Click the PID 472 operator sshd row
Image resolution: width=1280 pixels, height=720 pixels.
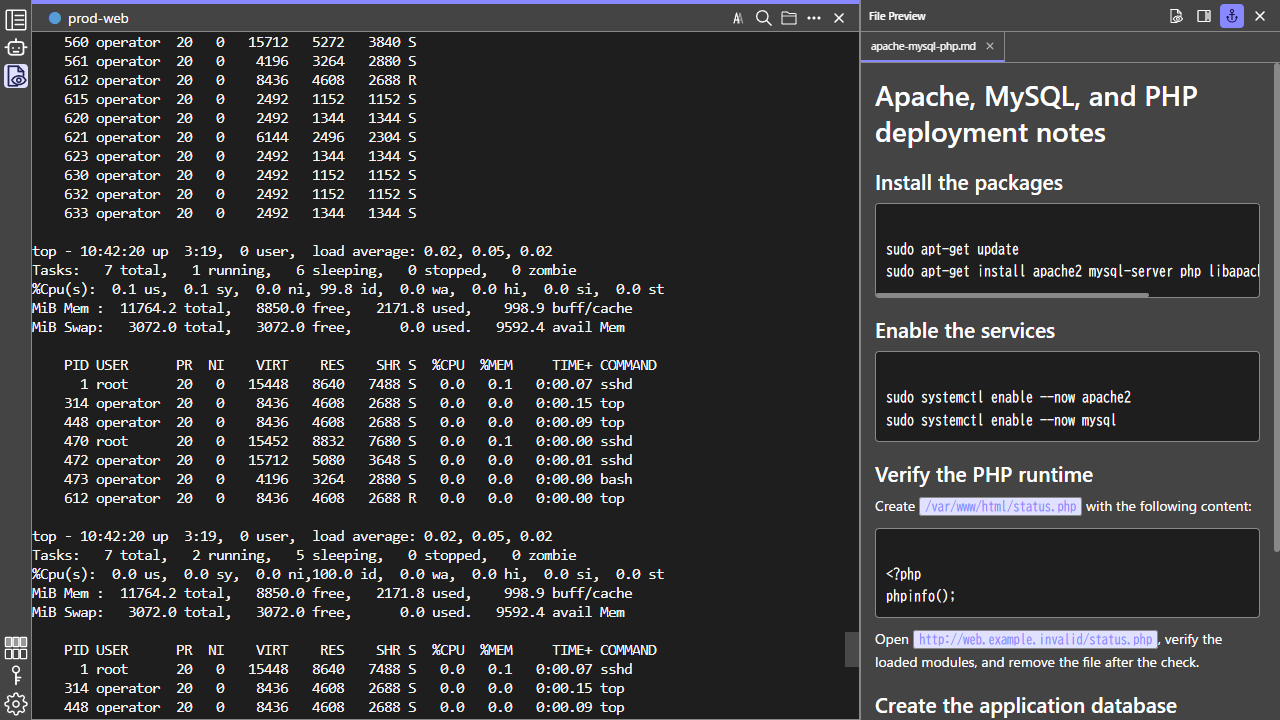pyautogui.click(x=348, y=460)
